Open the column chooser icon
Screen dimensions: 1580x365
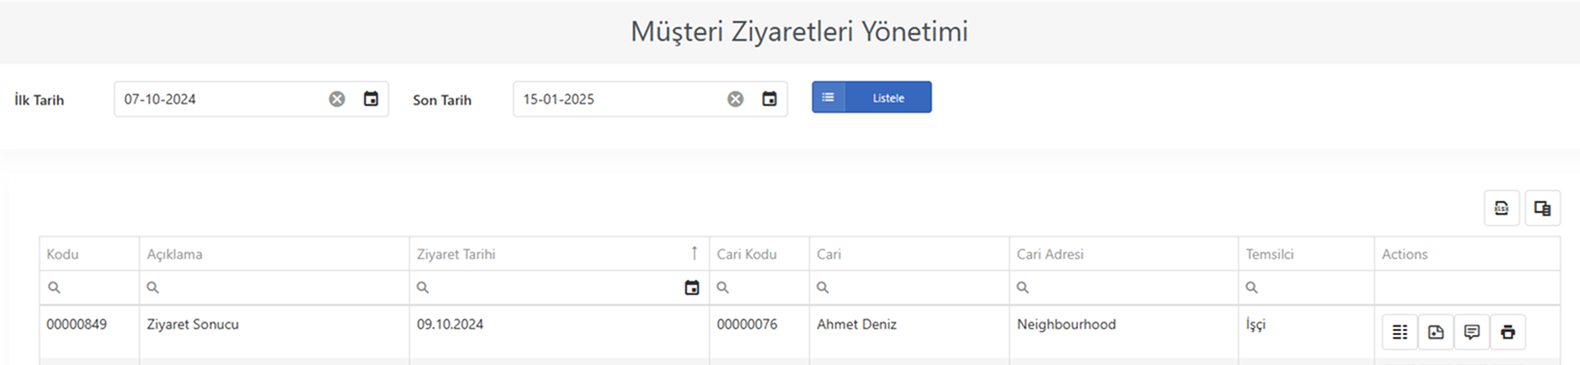tap(1542, 208)
